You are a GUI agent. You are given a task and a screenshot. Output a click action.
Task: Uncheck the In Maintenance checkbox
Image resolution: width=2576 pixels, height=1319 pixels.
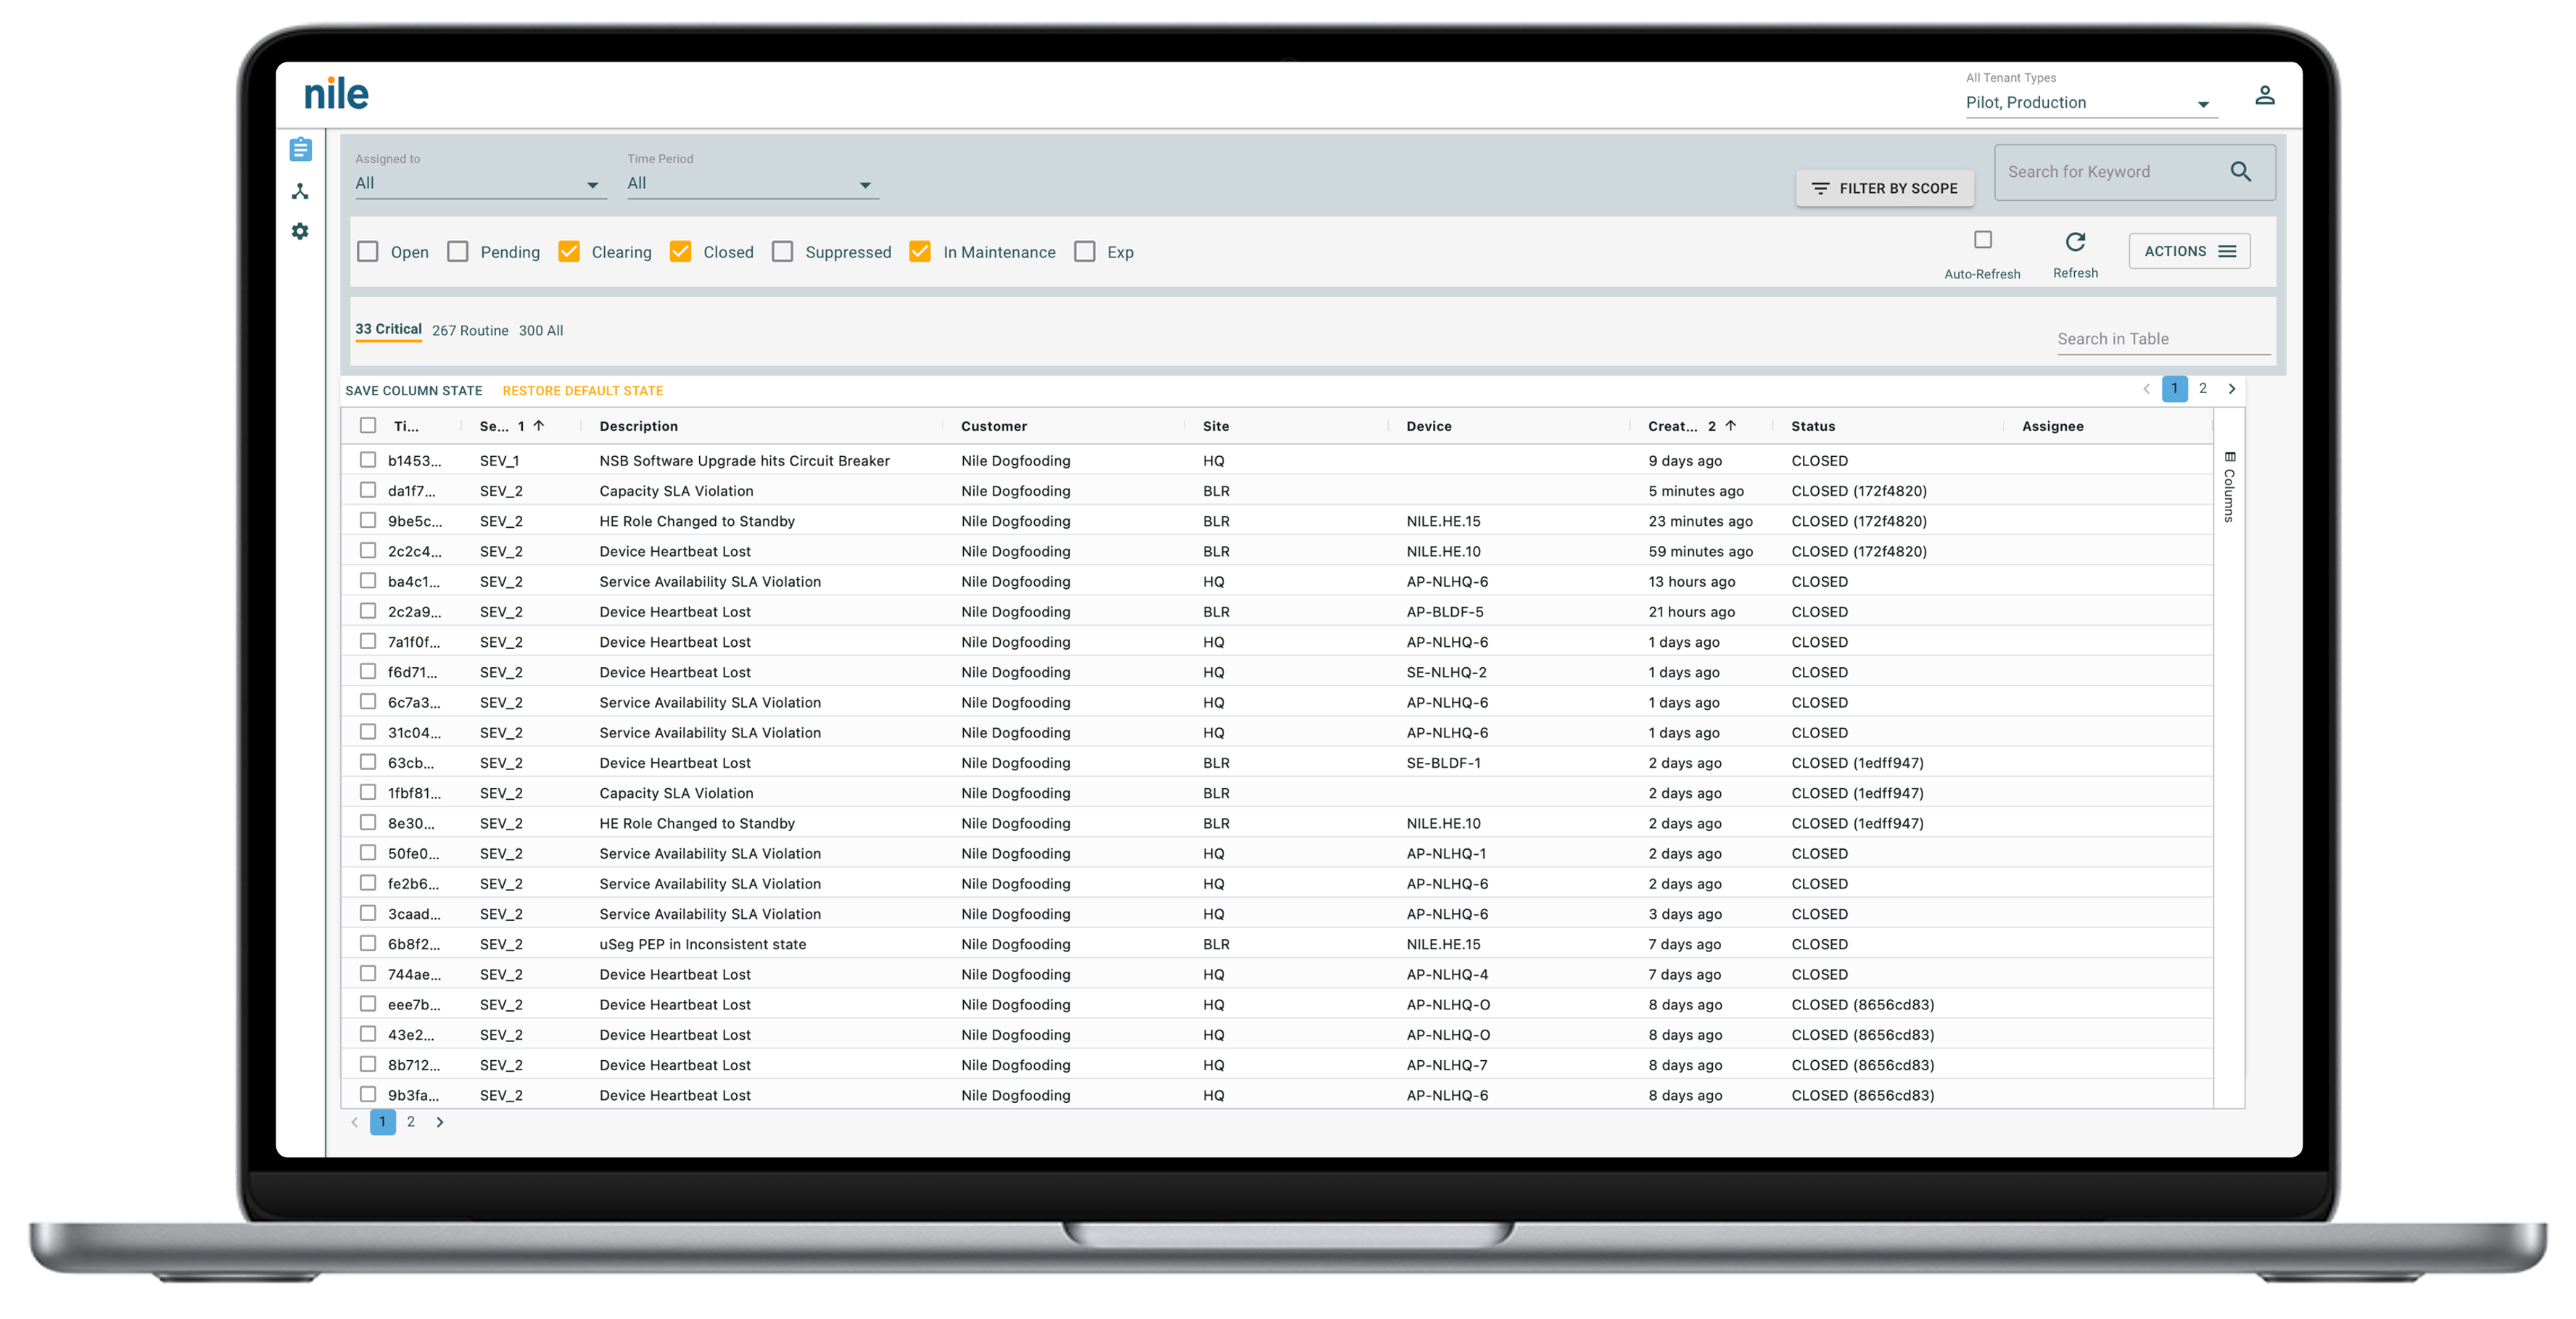click(x=920, y=251)
